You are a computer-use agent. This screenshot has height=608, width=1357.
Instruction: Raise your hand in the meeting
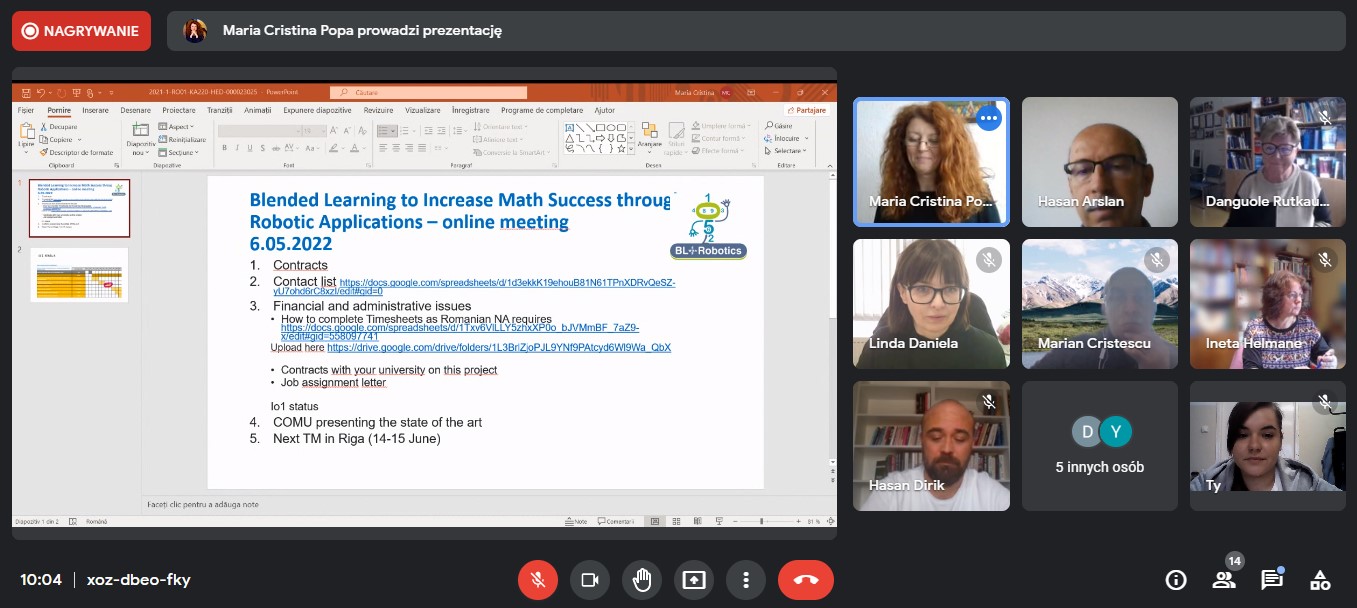[642, 580]
